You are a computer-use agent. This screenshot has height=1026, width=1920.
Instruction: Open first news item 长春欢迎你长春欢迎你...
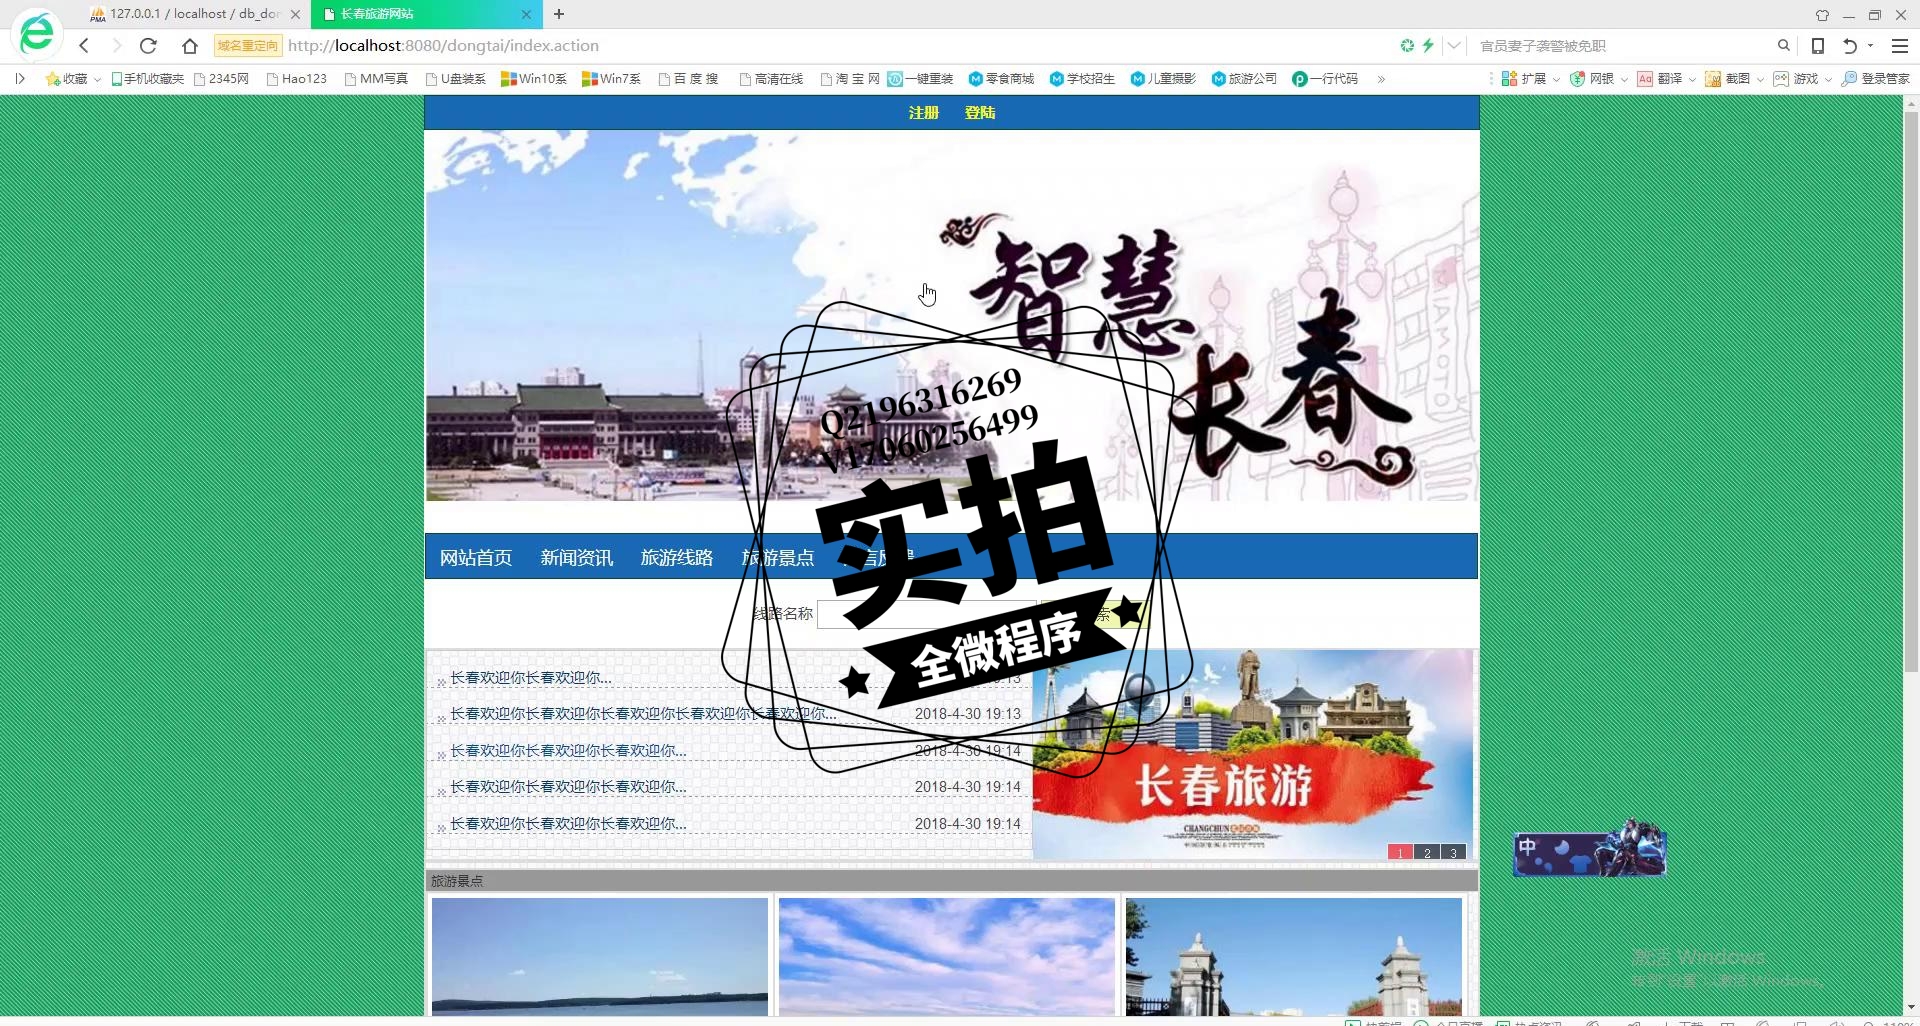coord(531,678)
